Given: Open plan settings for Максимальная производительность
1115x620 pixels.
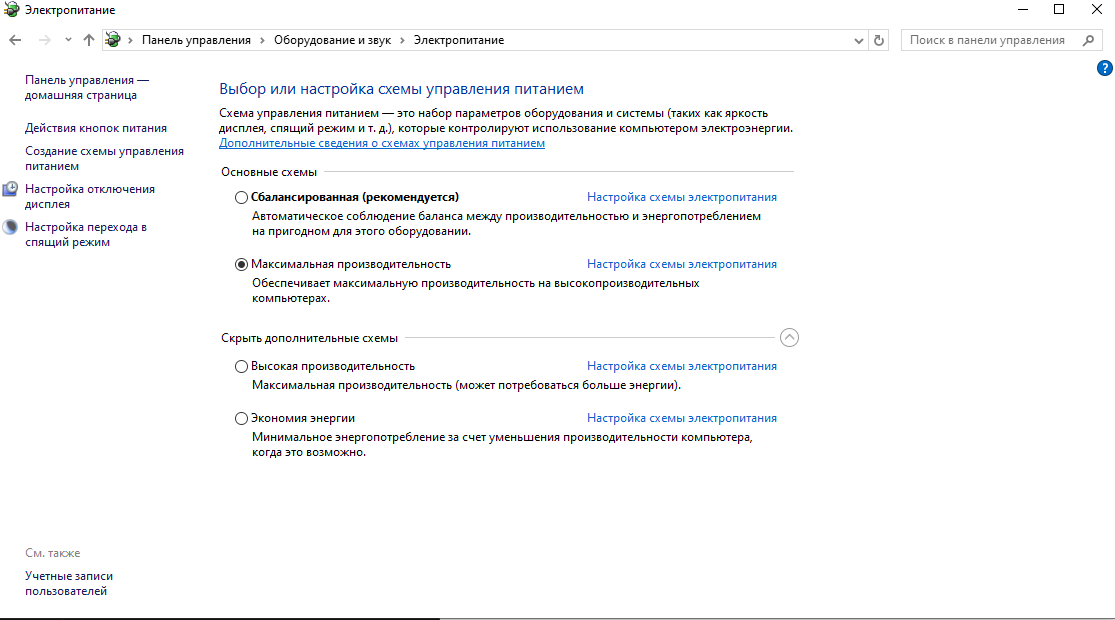Looking at the screenshot, I should pyautogui.click(x=682, y=264).
